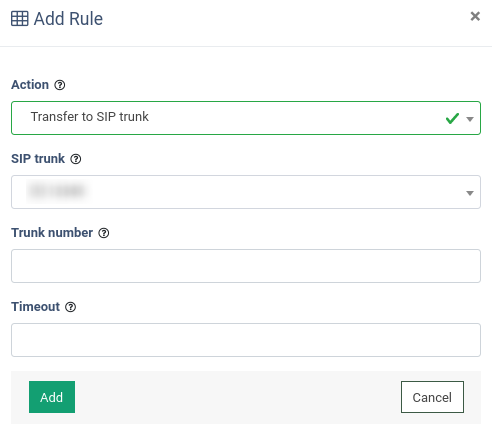This screenshot has width=492, height=433.
Task: Click the SIP trunk help icon
Action: [76, 159]
